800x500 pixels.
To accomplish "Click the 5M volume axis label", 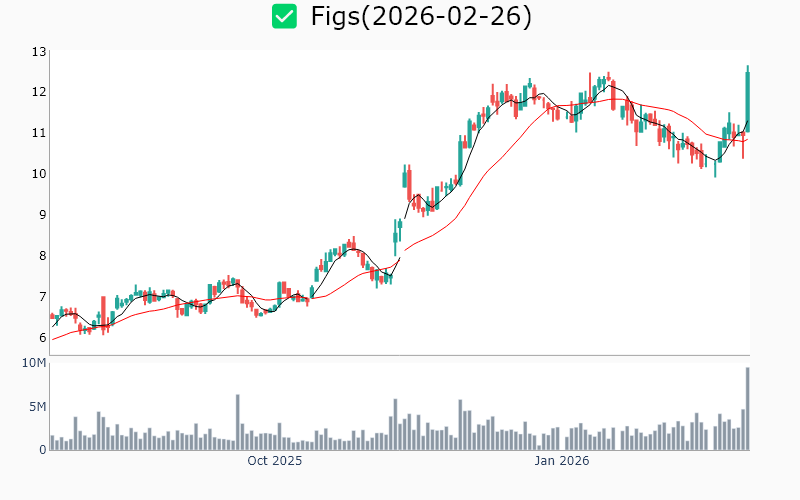I will [37, 407].
